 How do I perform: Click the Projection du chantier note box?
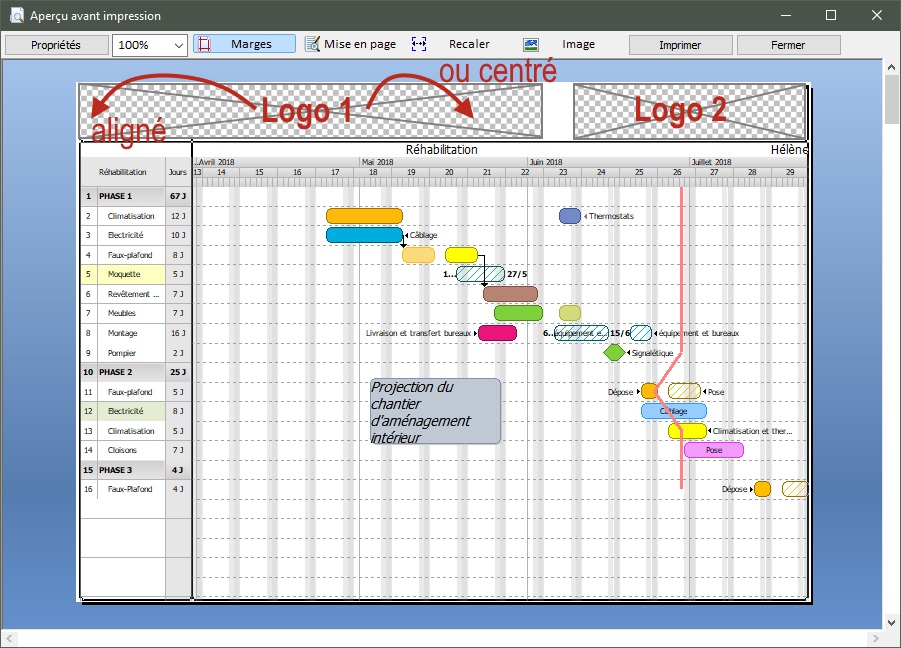[435, 411]
